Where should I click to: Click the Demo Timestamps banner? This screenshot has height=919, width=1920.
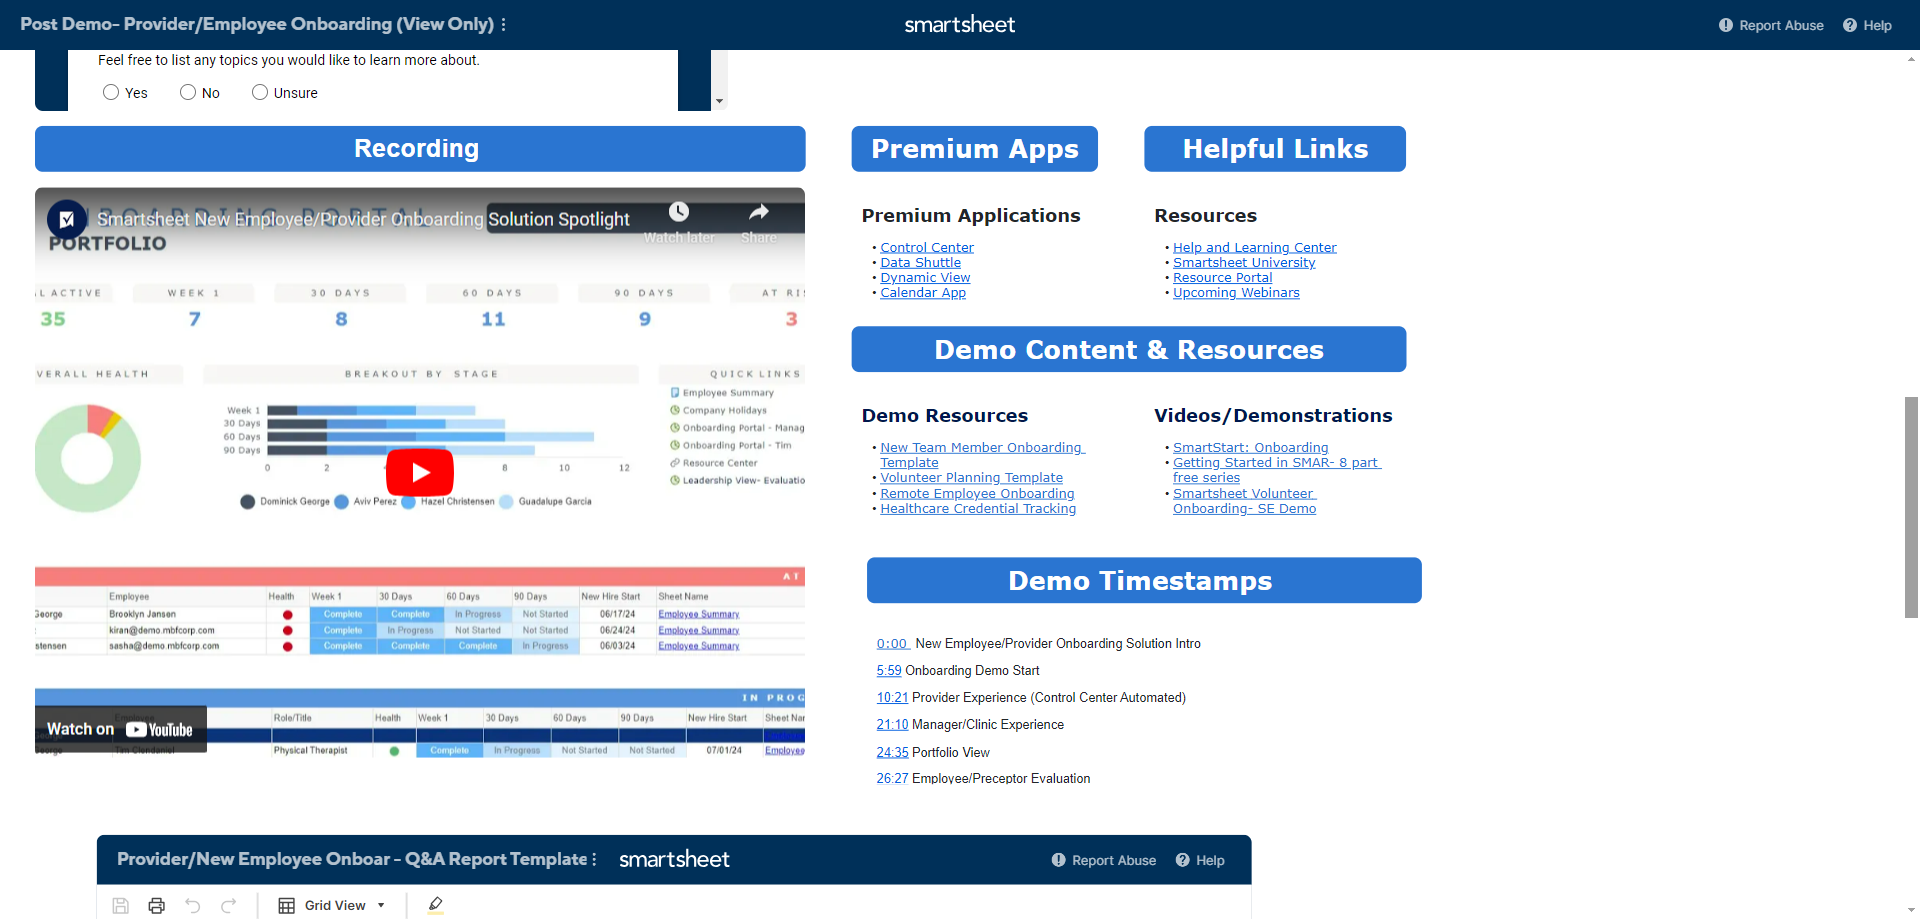pyautogui.click(x=1144, y=580)
